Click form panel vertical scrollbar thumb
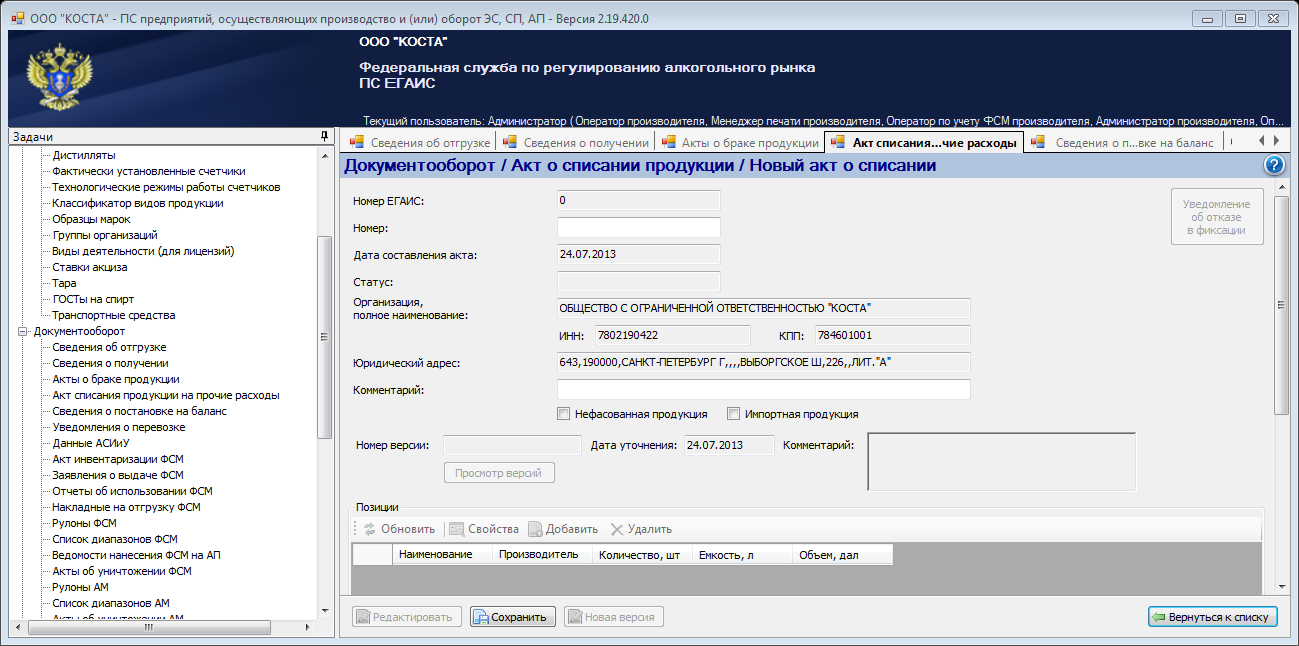Image resolution: width=1299 pixels, height=646 pixels. [1282, 305]
